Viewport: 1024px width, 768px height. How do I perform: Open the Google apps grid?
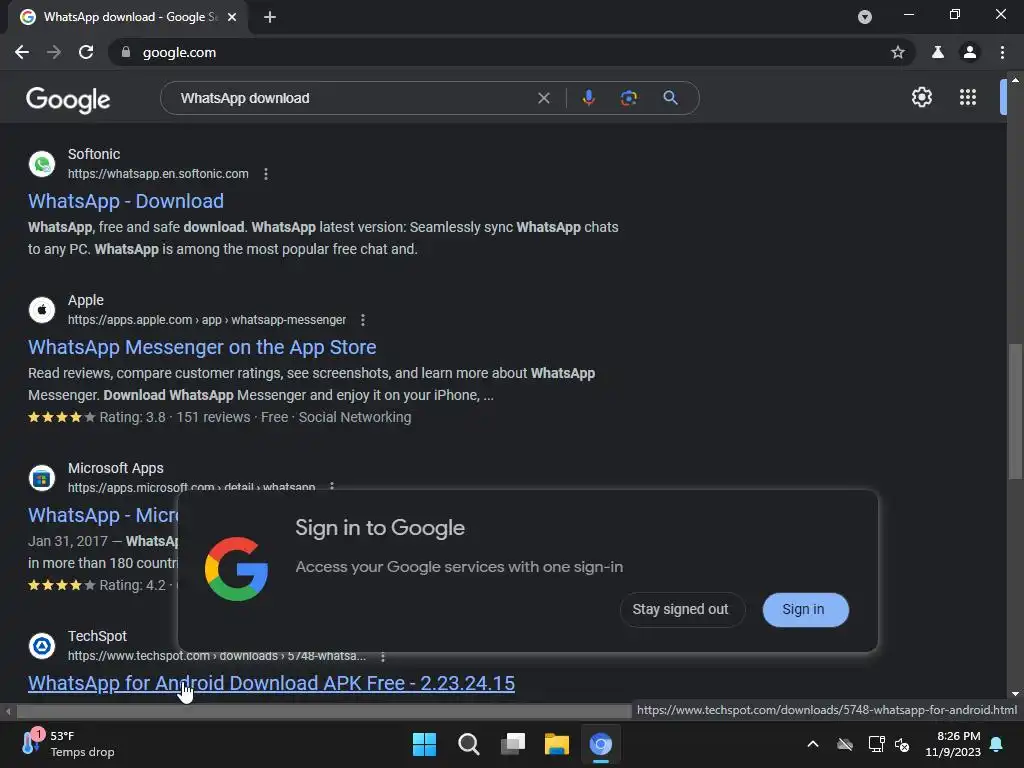click(x=968, y=97)
